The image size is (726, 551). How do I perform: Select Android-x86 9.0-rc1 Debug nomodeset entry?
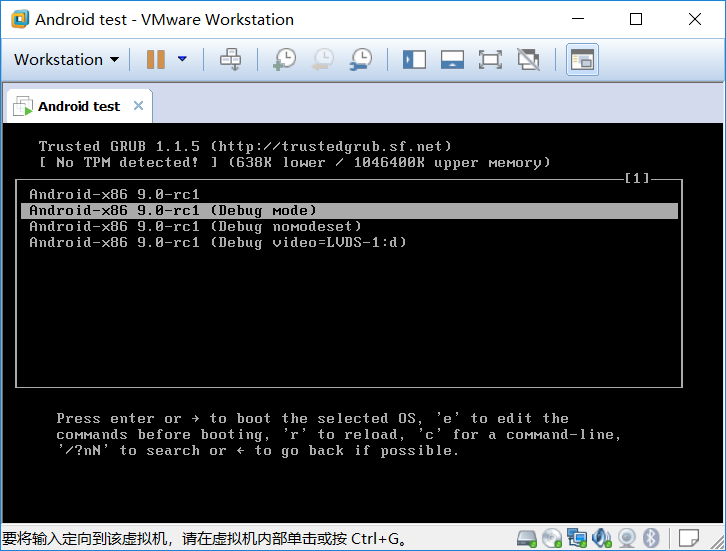(195, 226)
